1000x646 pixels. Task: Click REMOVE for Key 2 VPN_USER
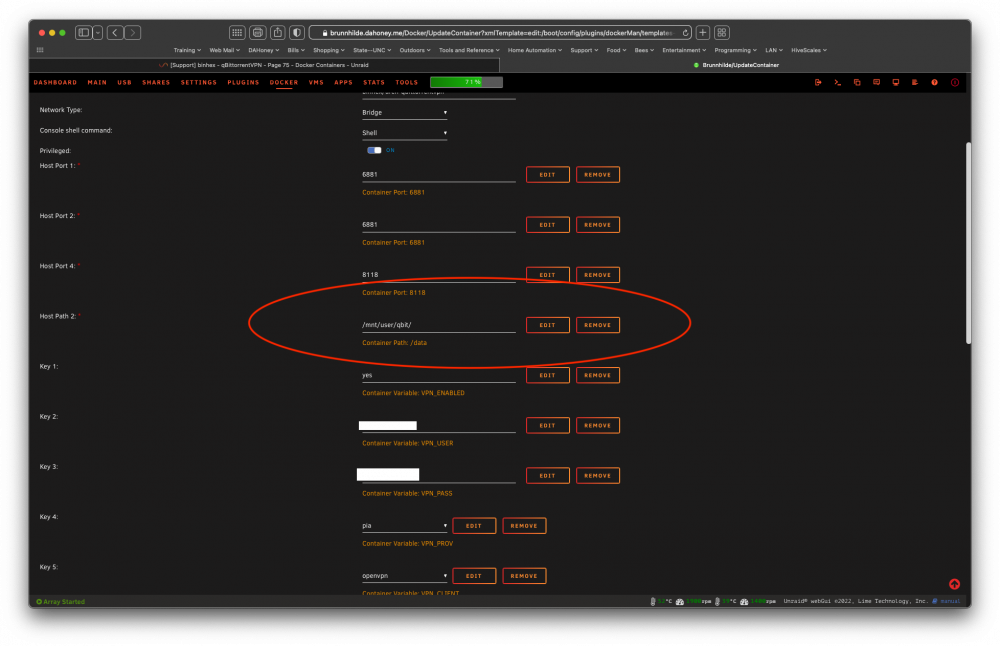[598, 425]
